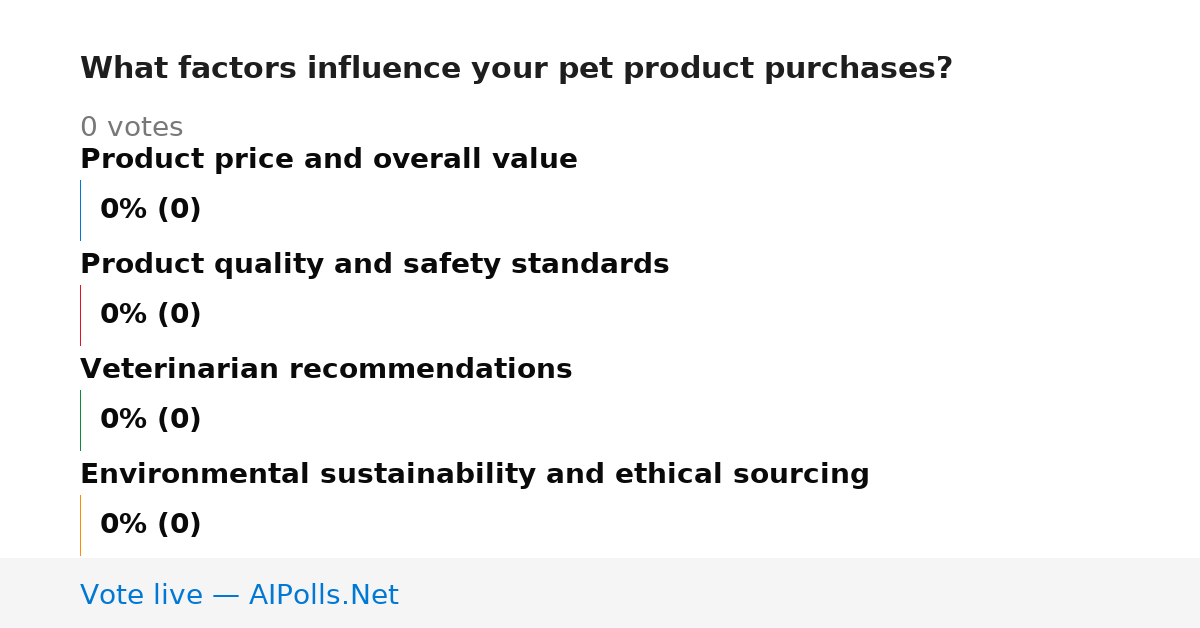Click the 'AIPolls.Net' text in footer

click(x=323, y=596)
